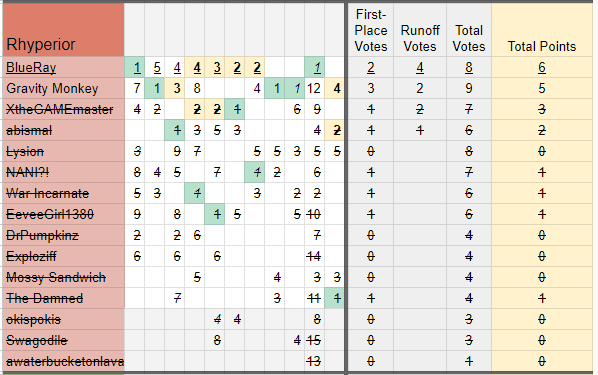The image size is (598, 375).
Task: Click the Total Votes column header
Action: click(469, 30)
